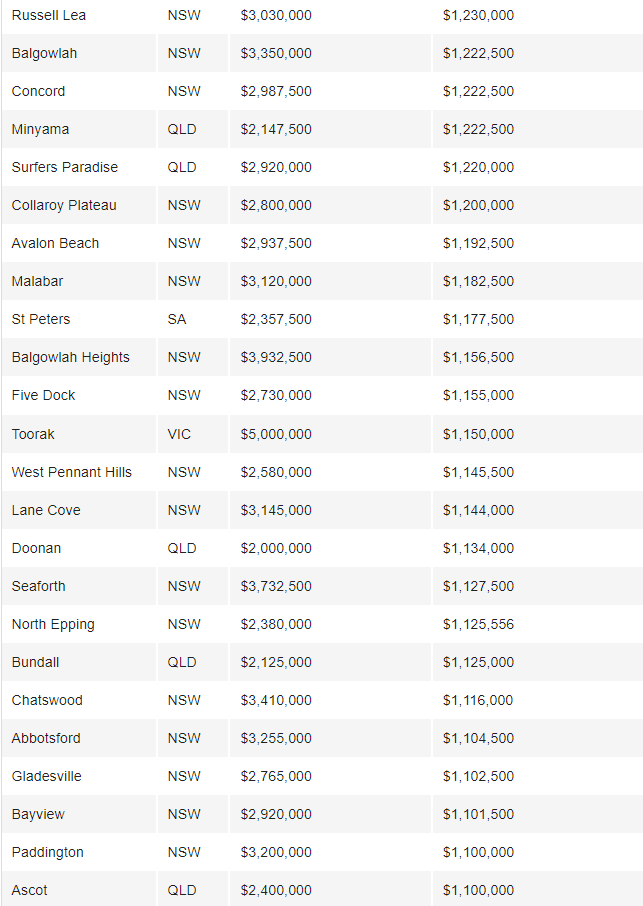Click Ascot's $1,100,000 value
This screenshot has width=643, height=906.
(478, 890)
